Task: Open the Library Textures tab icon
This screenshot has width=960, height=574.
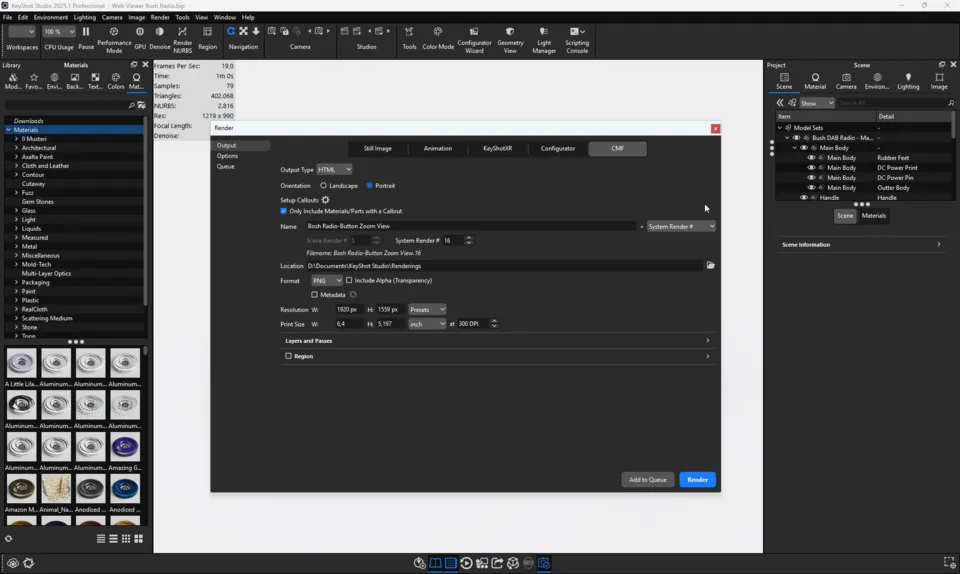Action: click(x=95, y=80)
